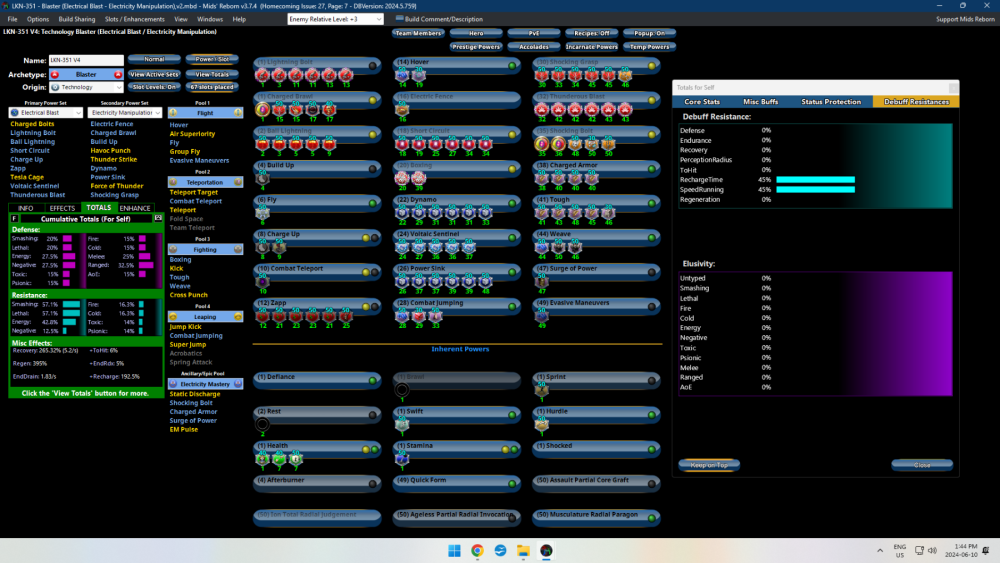The height and width of the screenshot is (563, 1000).
Task: Click the first enhancement in Shocking Bolt
Action: click(541, 145)
